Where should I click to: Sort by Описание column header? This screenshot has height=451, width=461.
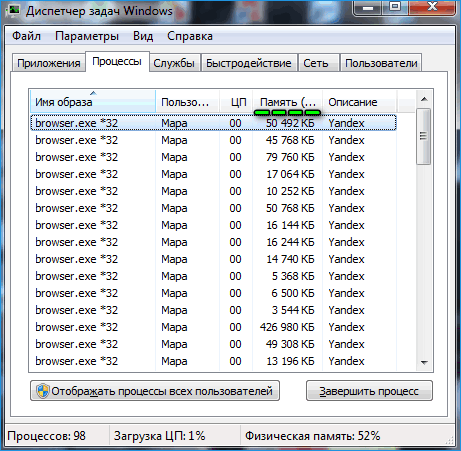click(359, 101)
